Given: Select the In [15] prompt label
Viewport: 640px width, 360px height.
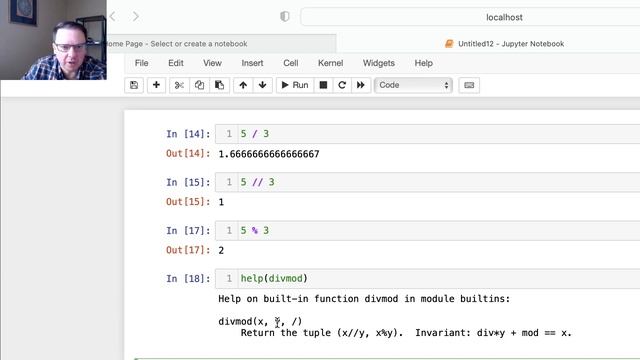Looking at the screenshot, I should click(x=188, y=182).
